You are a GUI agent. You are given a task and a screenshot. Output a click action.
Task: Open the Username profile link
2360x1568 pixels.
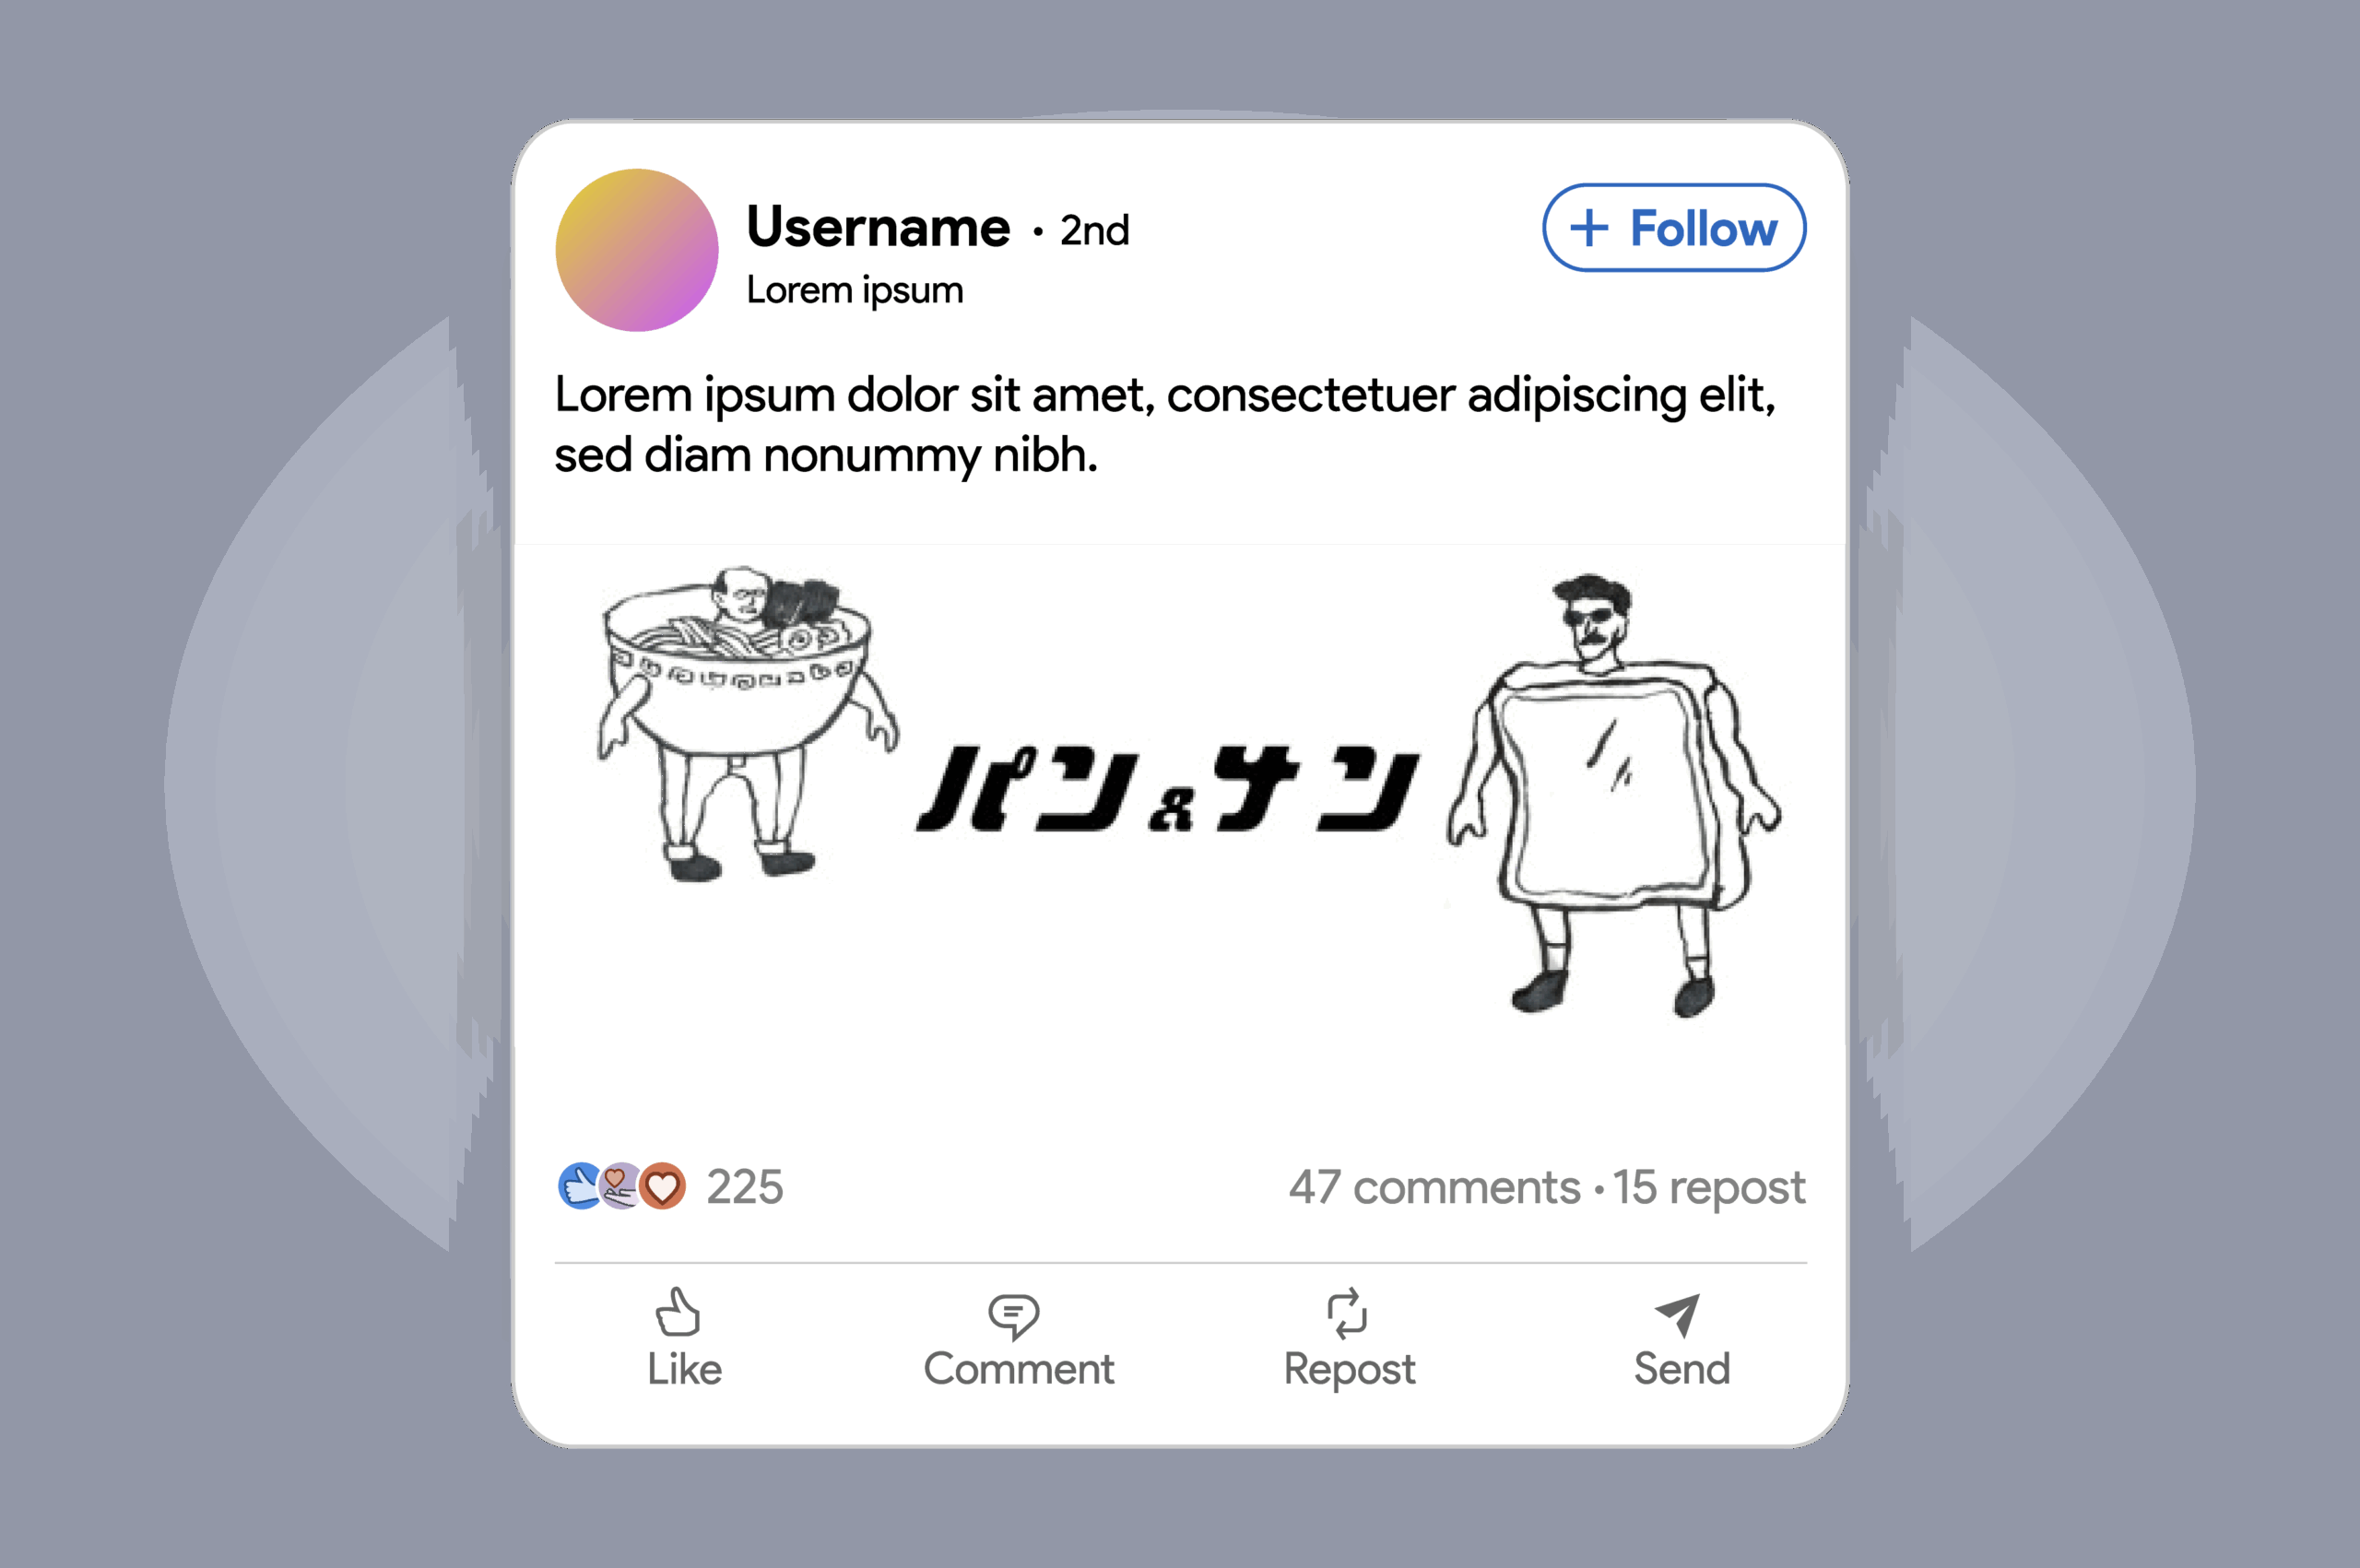(878, 226)
